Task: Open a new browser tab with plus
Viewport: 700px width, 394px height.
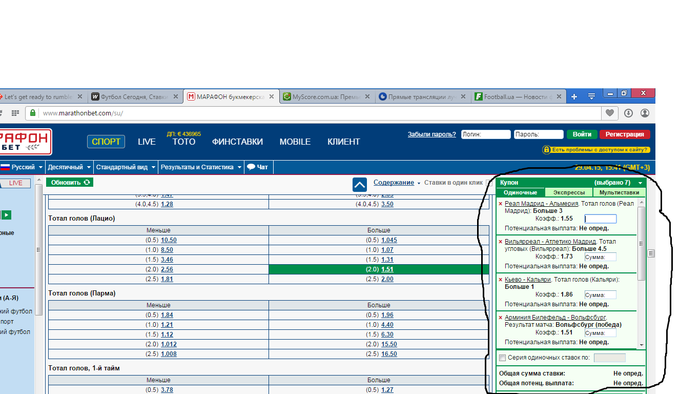Action: (574, 96)
